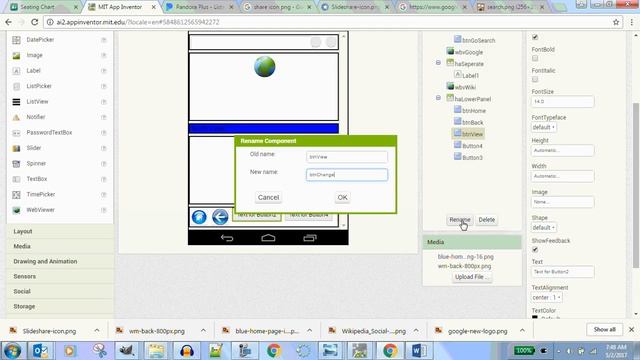Open help for DatePicker component

104,40
